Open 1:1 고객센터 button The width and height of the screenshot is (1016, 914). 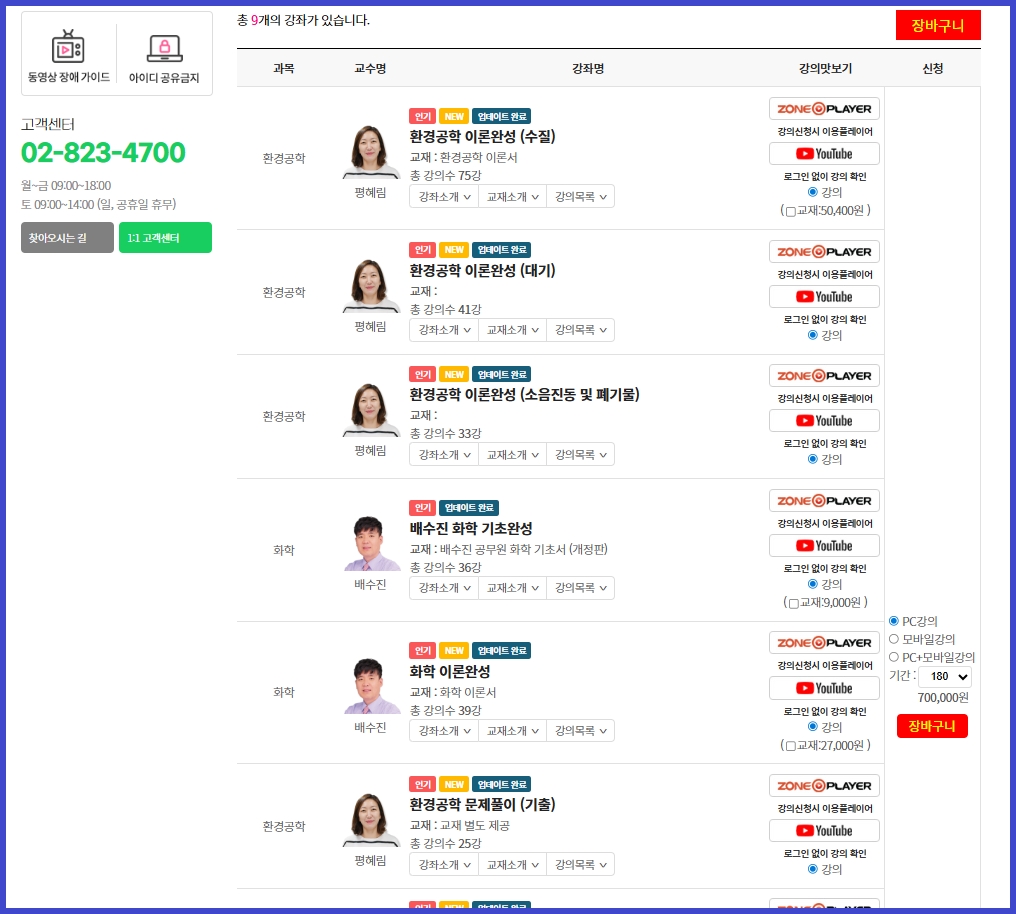165,238
